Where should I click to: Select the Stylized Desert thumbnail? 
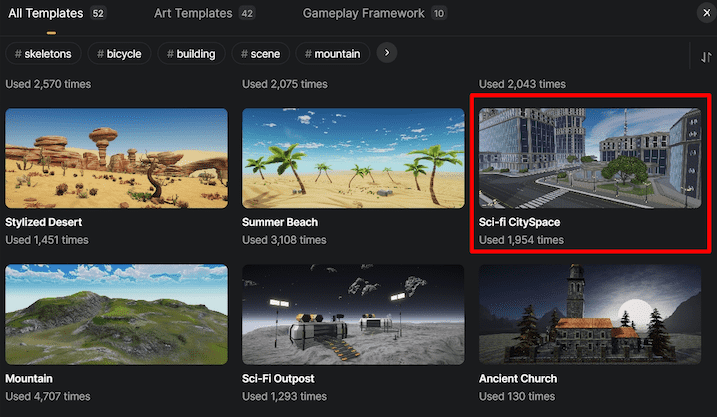pos(116,158)
